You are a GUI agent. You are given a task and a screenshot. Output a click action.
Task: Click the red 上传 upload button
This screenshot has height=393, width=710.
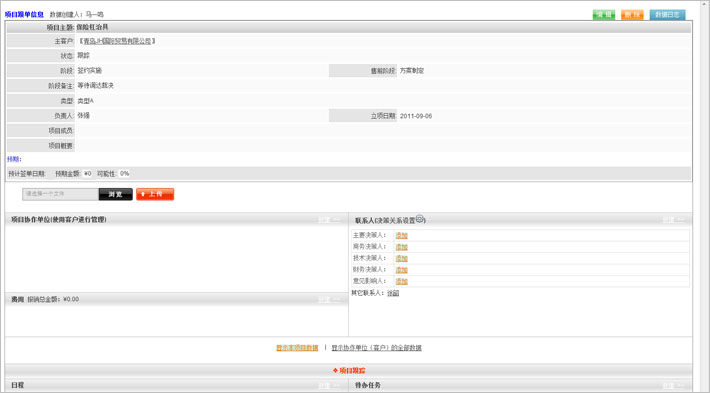click(155, 194)
